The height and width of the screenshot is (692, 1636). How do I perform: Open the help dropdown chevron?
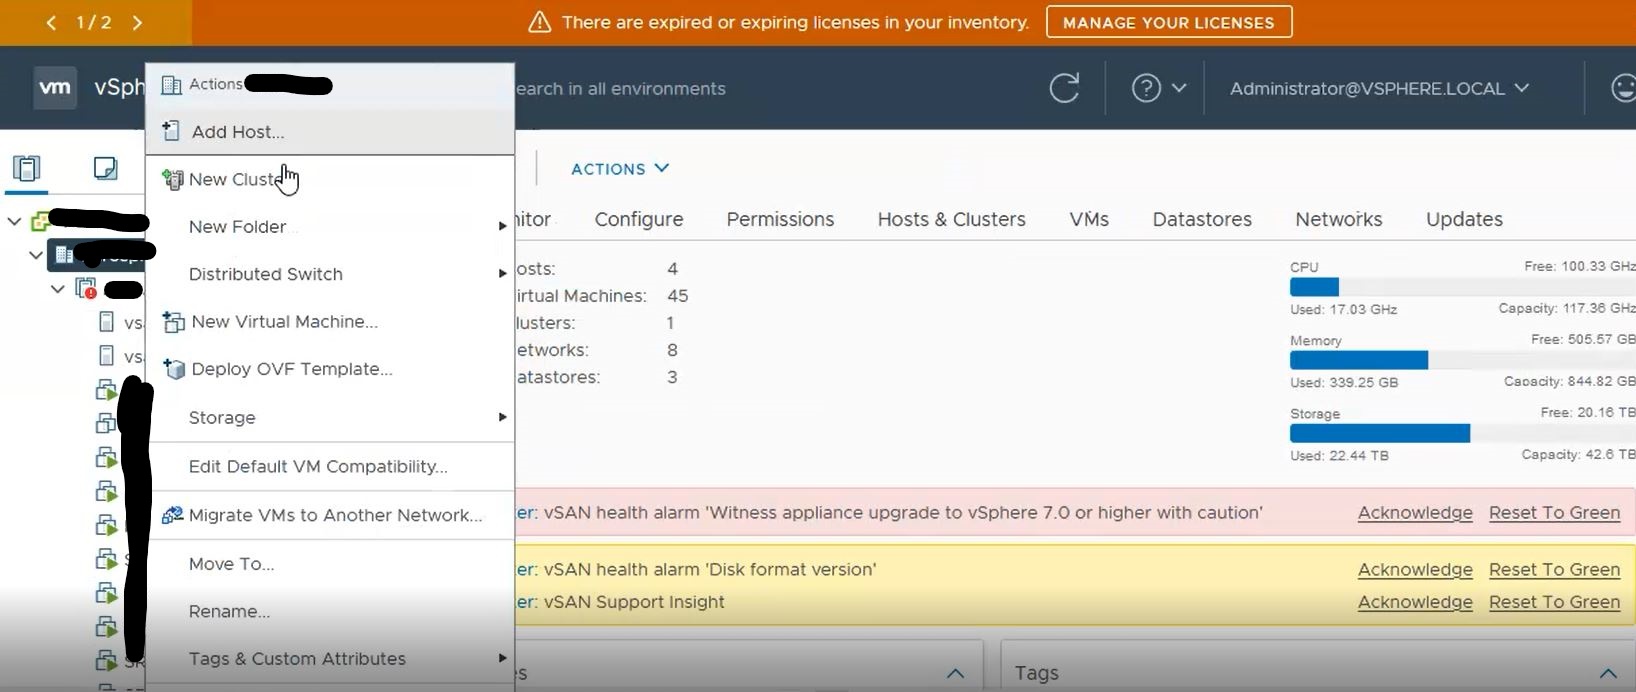tap(1179, 88)
